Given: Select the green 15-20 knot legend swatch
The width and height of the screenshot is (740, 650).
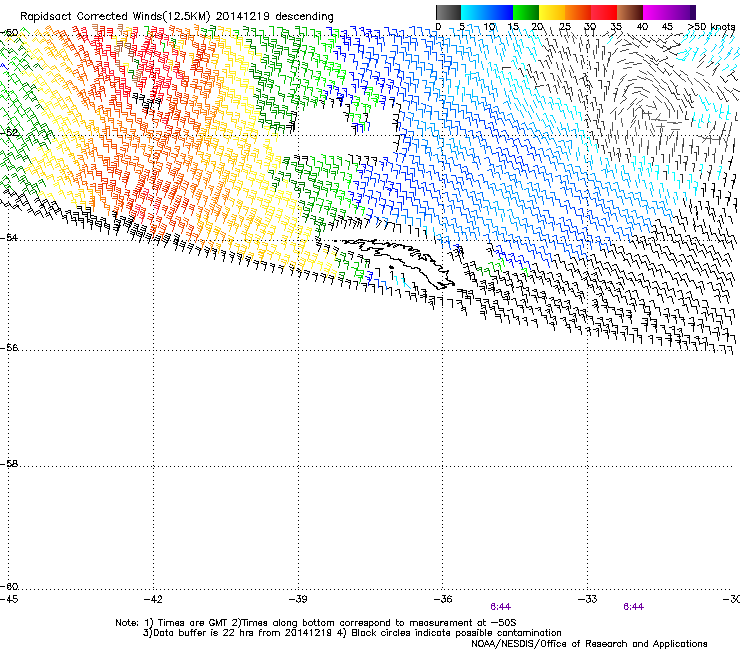Looking at the screenshot, I should point(526,12).
